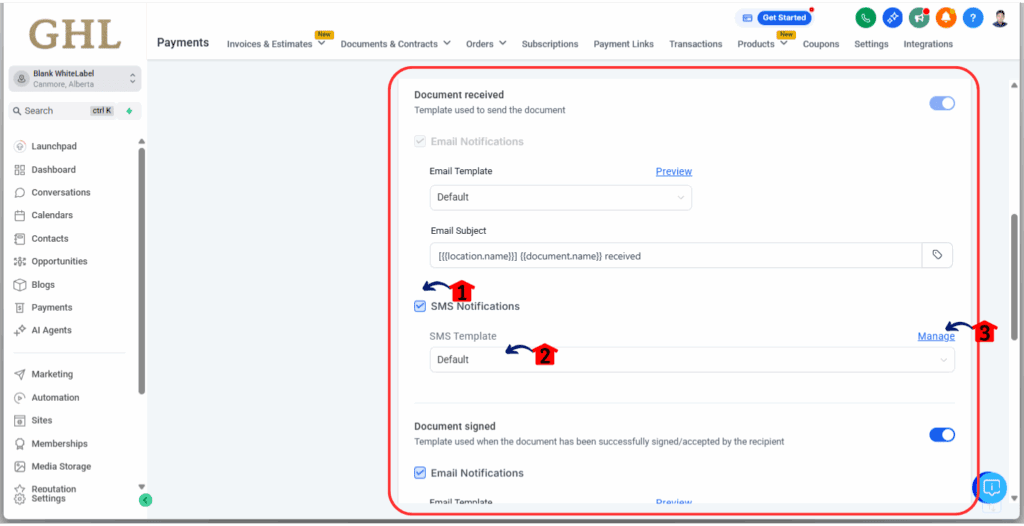Click the Launchpad rocket icon
This screenshot has width=1024, height=526.
[20, 146]
